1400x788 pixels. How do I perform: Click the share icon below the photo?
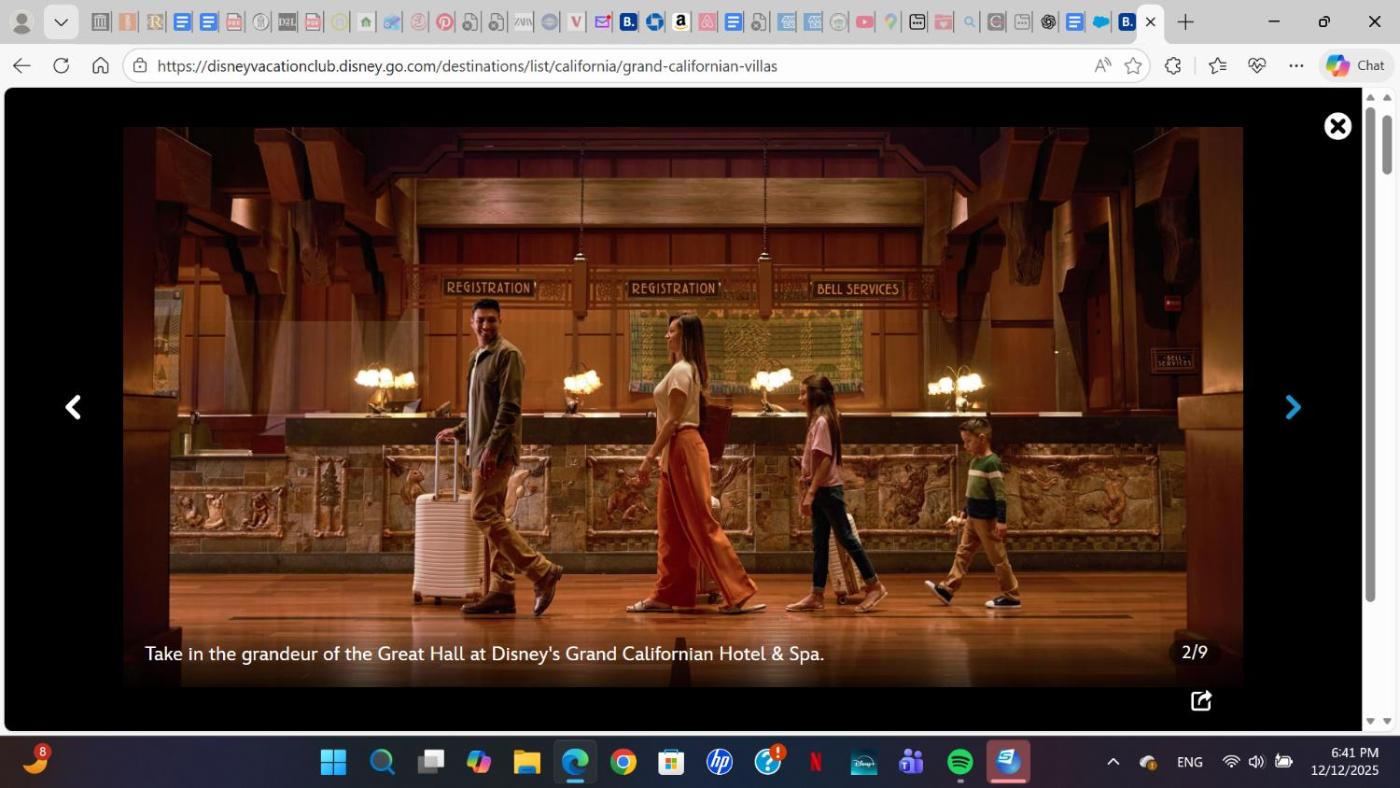pyautogui.click(x=1201, y=701)
